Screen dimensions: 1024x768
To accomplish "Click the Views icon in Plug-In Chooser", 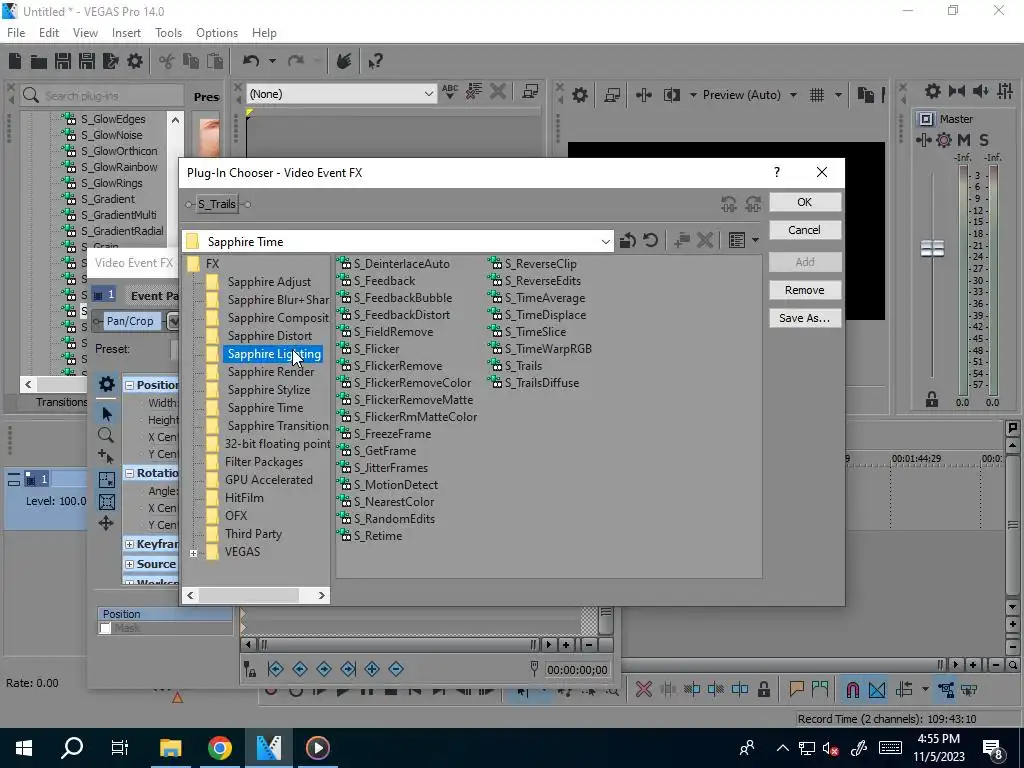I will pos(737,241).
